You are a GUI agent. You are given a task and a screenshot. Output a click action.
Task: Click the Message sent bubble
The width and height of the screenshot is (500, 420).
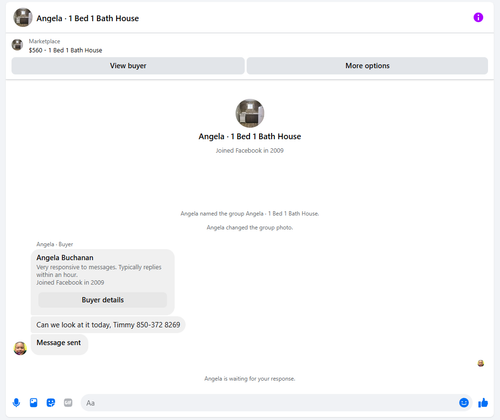(x=59, y=344)
